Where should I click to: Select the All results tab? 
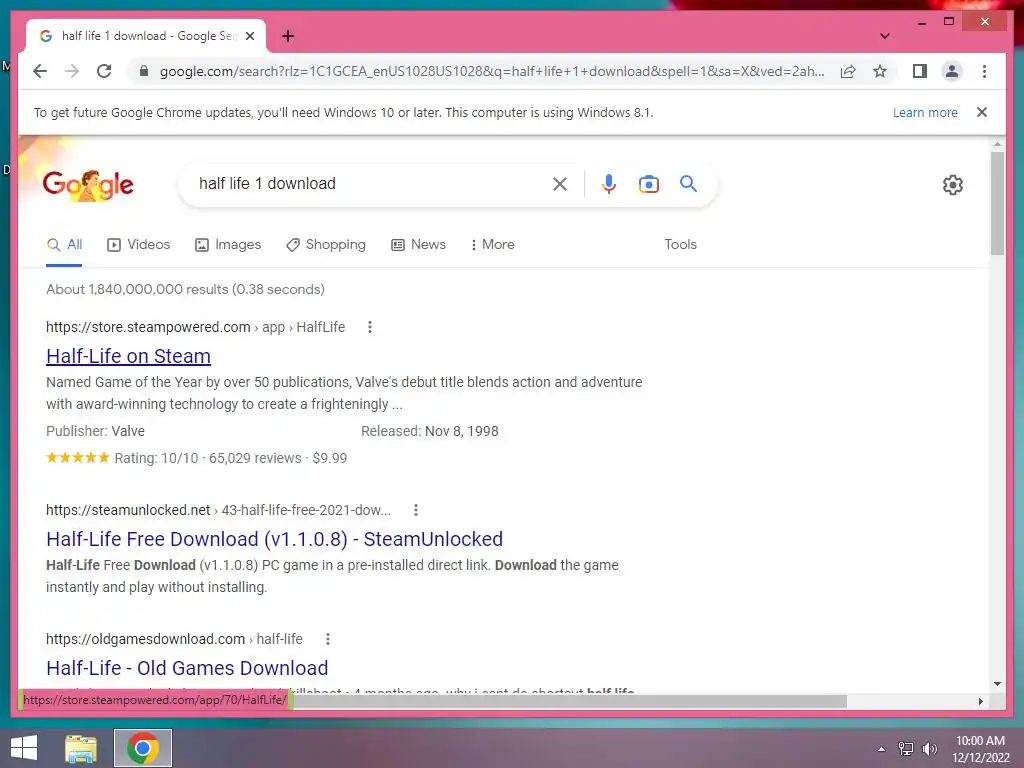click(64, 245)
